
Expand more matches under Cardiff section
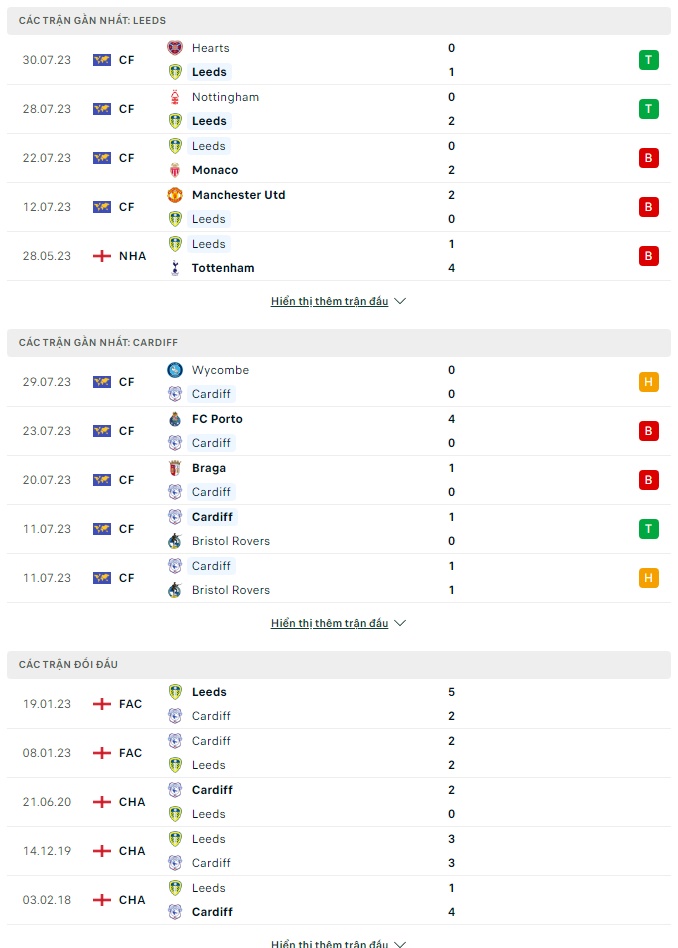click(x=338, y=623)
